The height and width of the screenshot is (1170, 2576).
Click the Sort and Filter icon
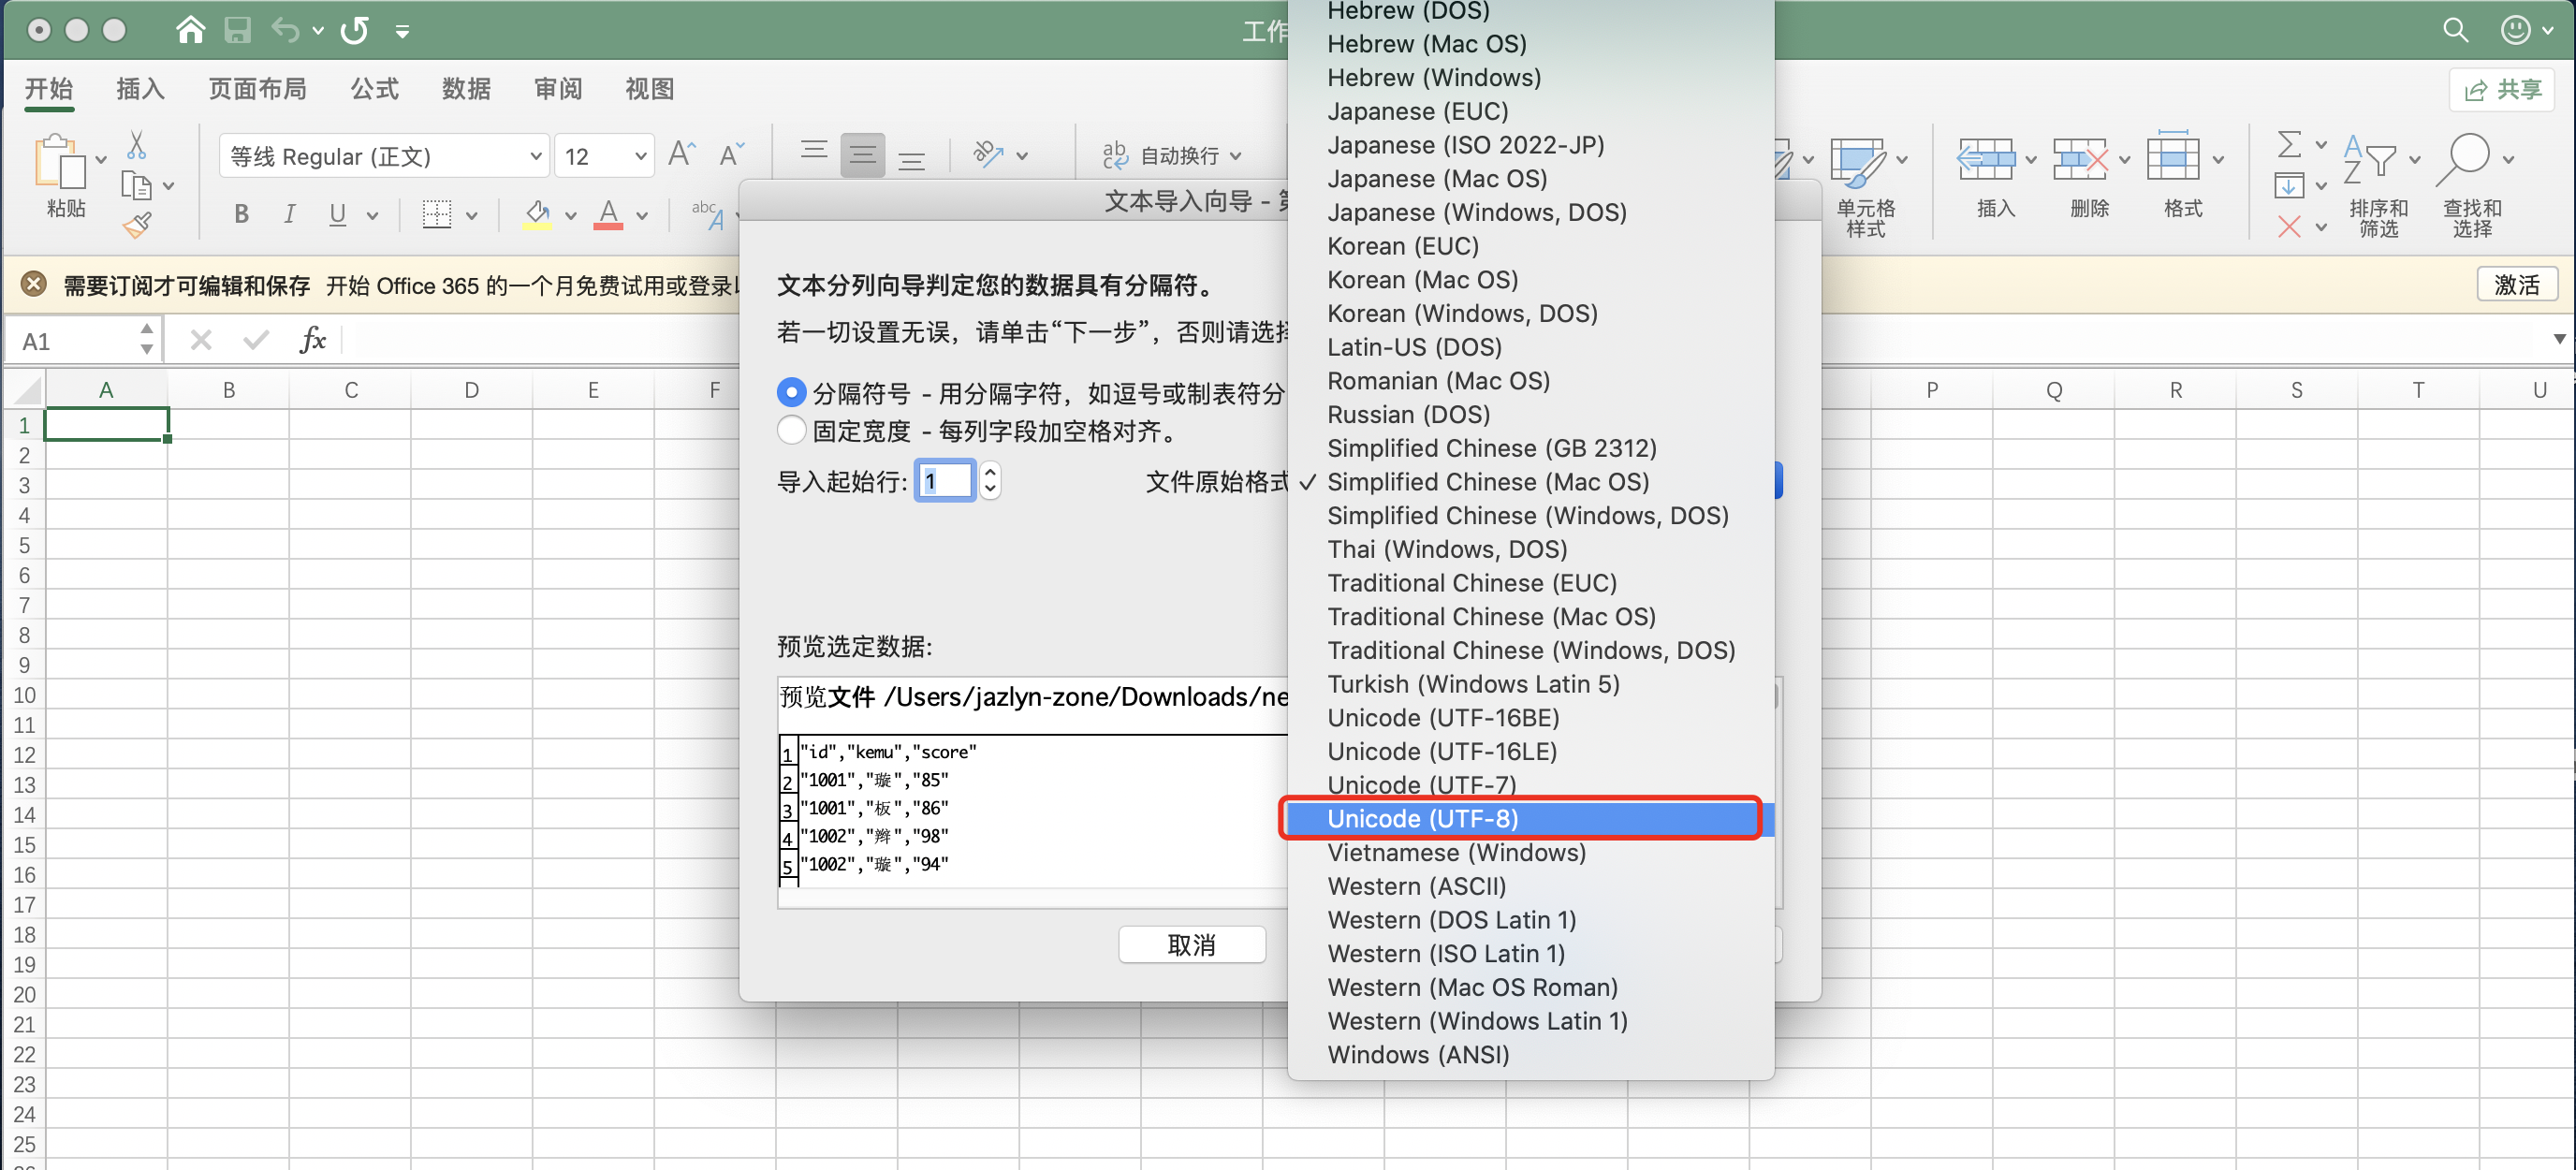[x=2369, y=160]
